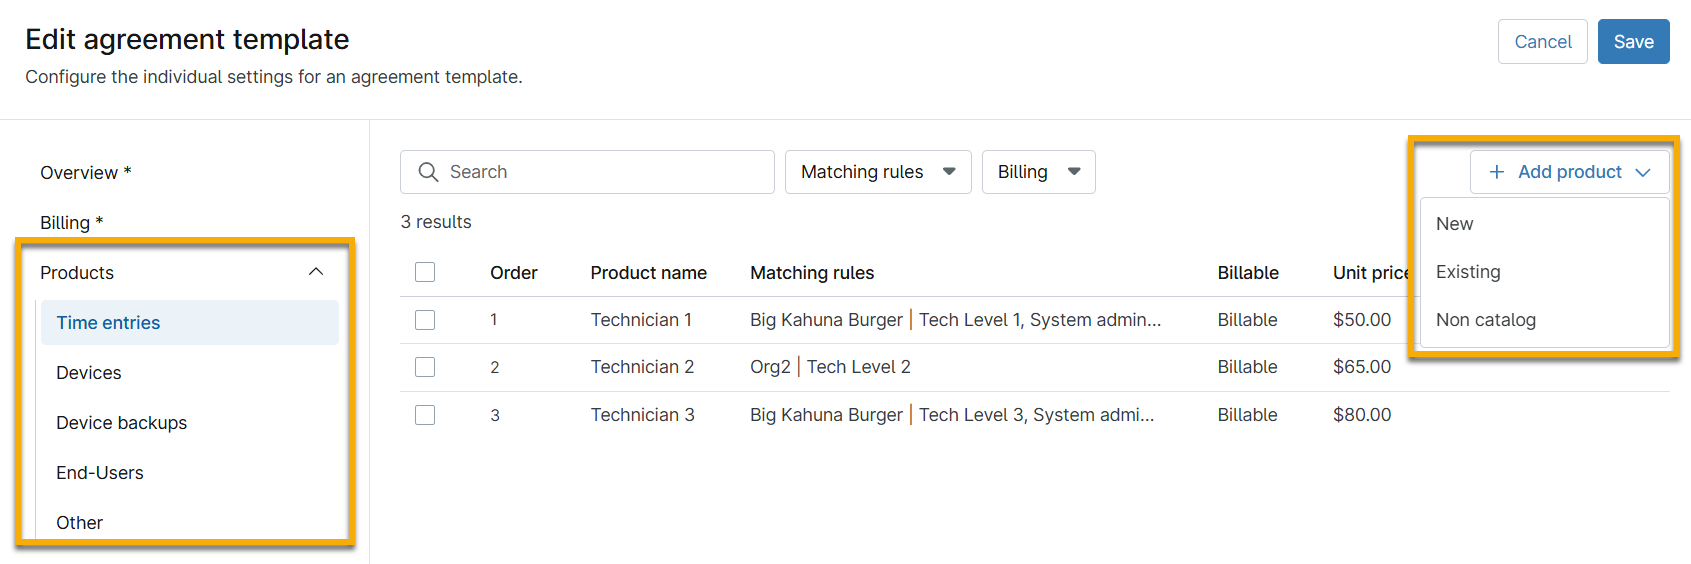This screenshot has width=1691, height=564.
Task: Click the Cancel button
Action: (x=1542, y=42)
